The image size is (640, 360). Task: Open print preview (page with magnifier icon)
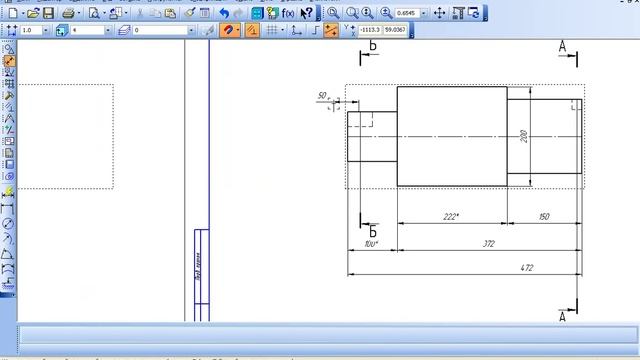[x=94, y=13]
